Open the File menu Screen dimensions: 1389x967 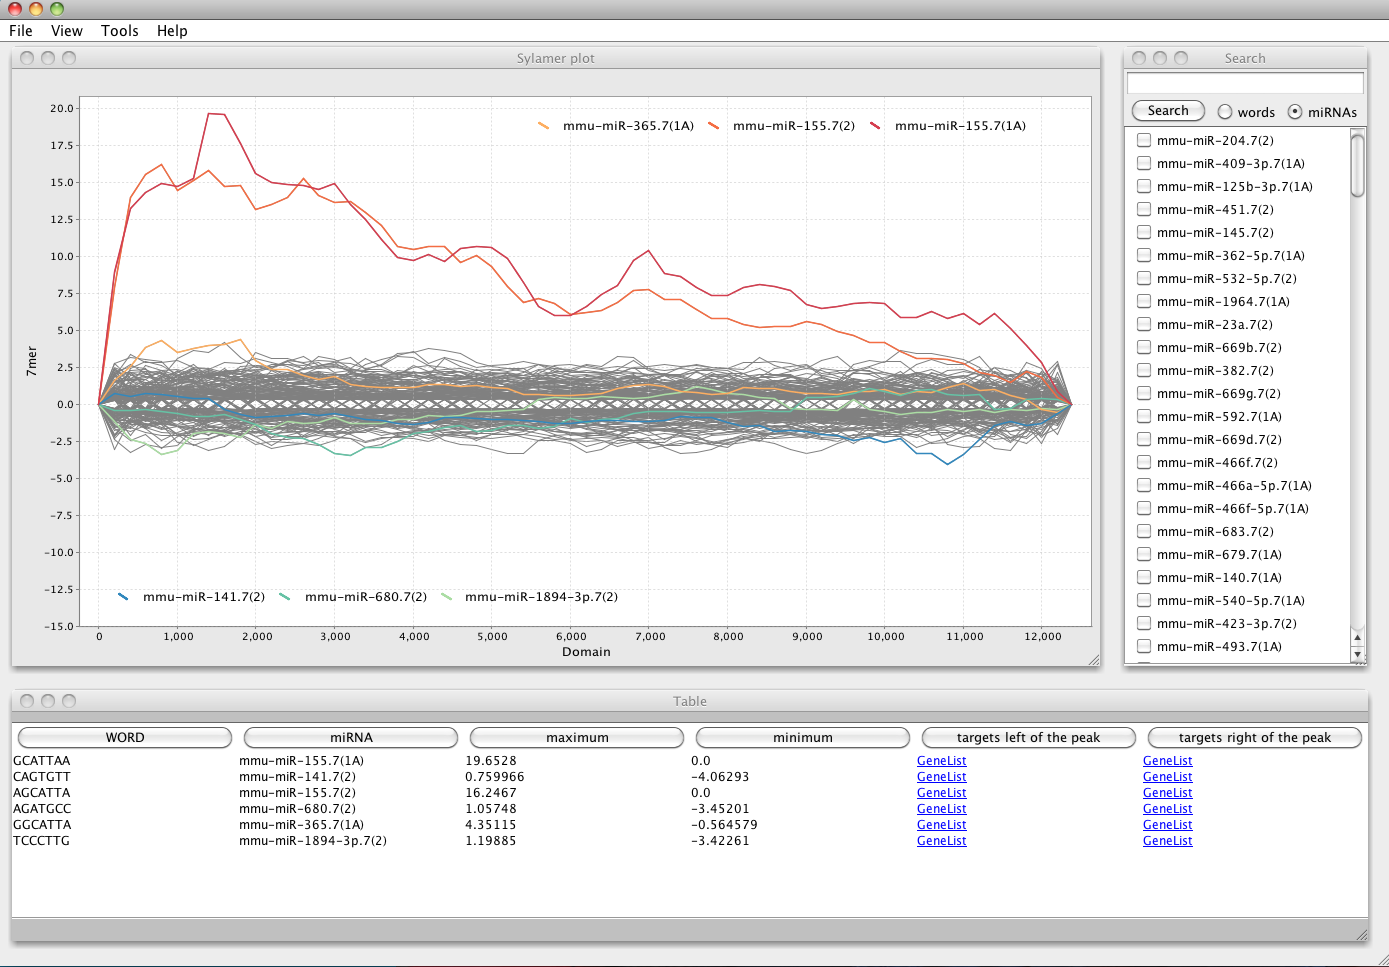(x=21, y=31)
